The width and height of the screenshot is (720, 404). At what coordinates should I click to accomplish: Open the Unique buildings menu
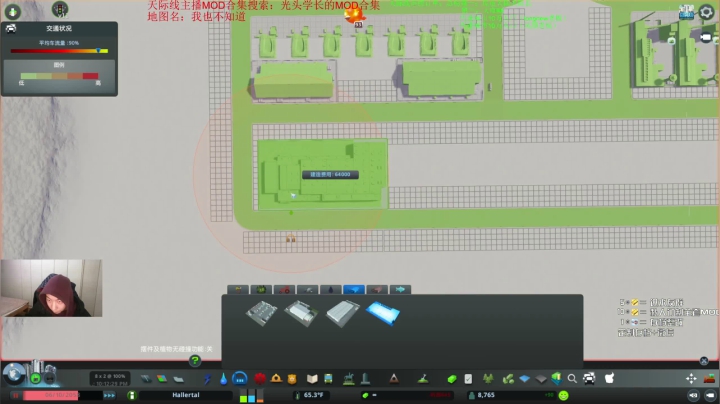tap(366, 379)
